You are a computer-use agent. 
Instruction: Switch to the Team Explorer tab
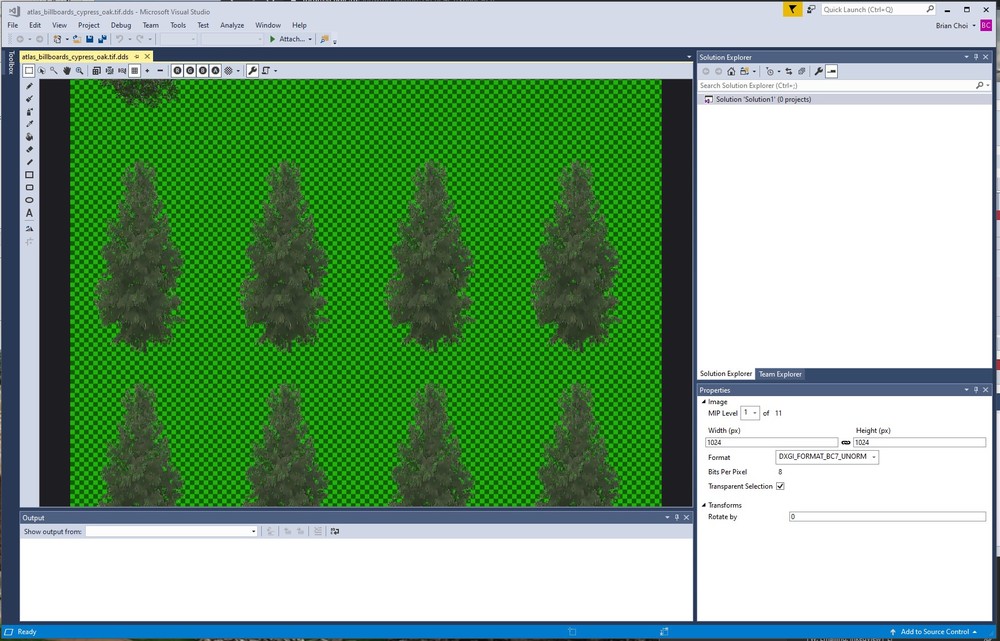(x=780, y=374)
